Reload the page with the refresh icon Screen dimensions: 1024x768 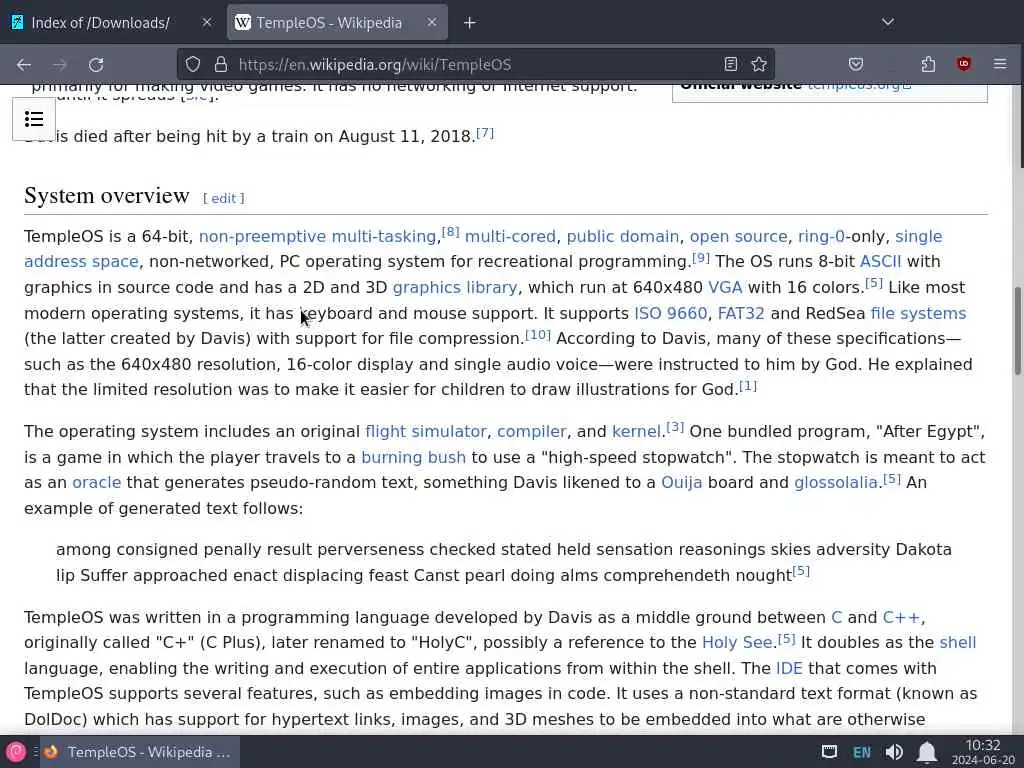coord(96,65)
